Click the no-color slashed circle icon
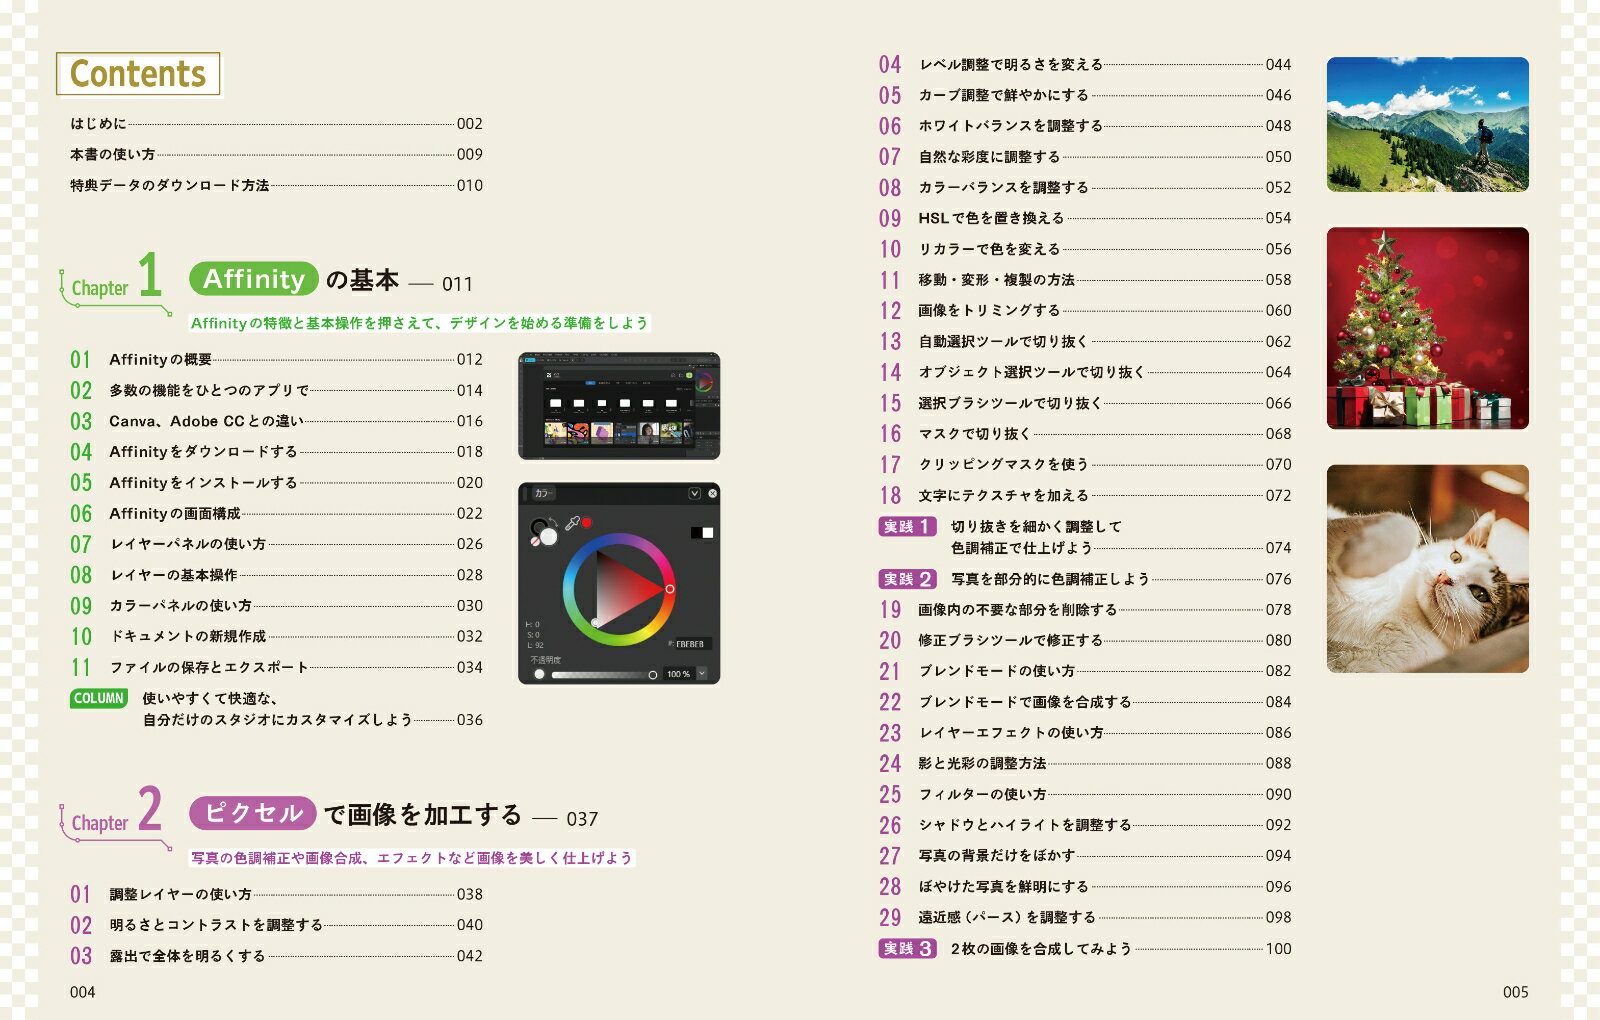Screen dimensions: 1600x1020 tap(535, 540)
